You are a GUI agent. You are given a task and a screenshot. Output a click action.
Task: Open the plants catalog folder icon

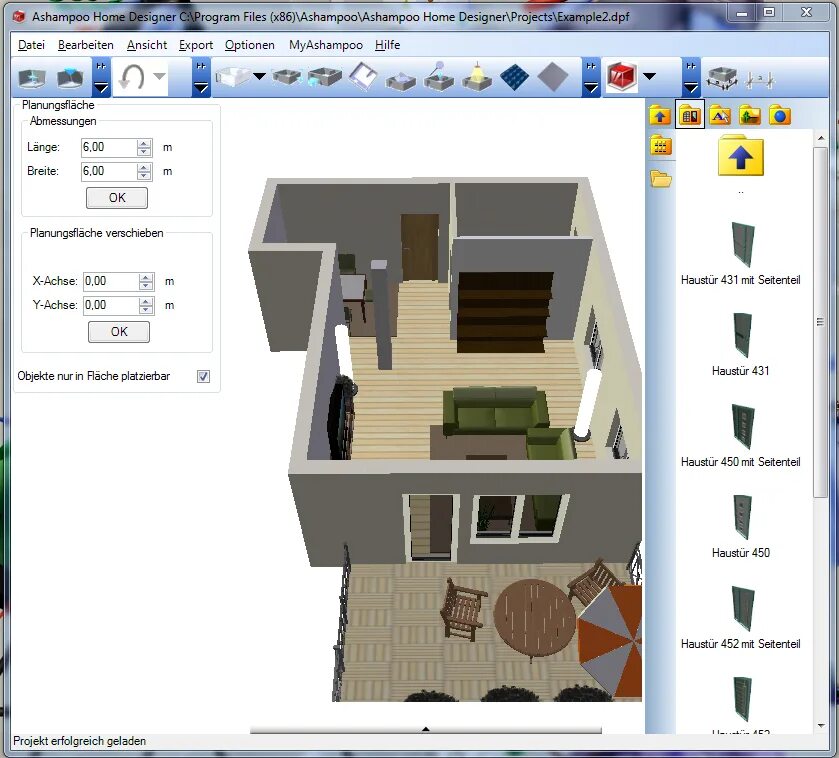tap(750, 115)
